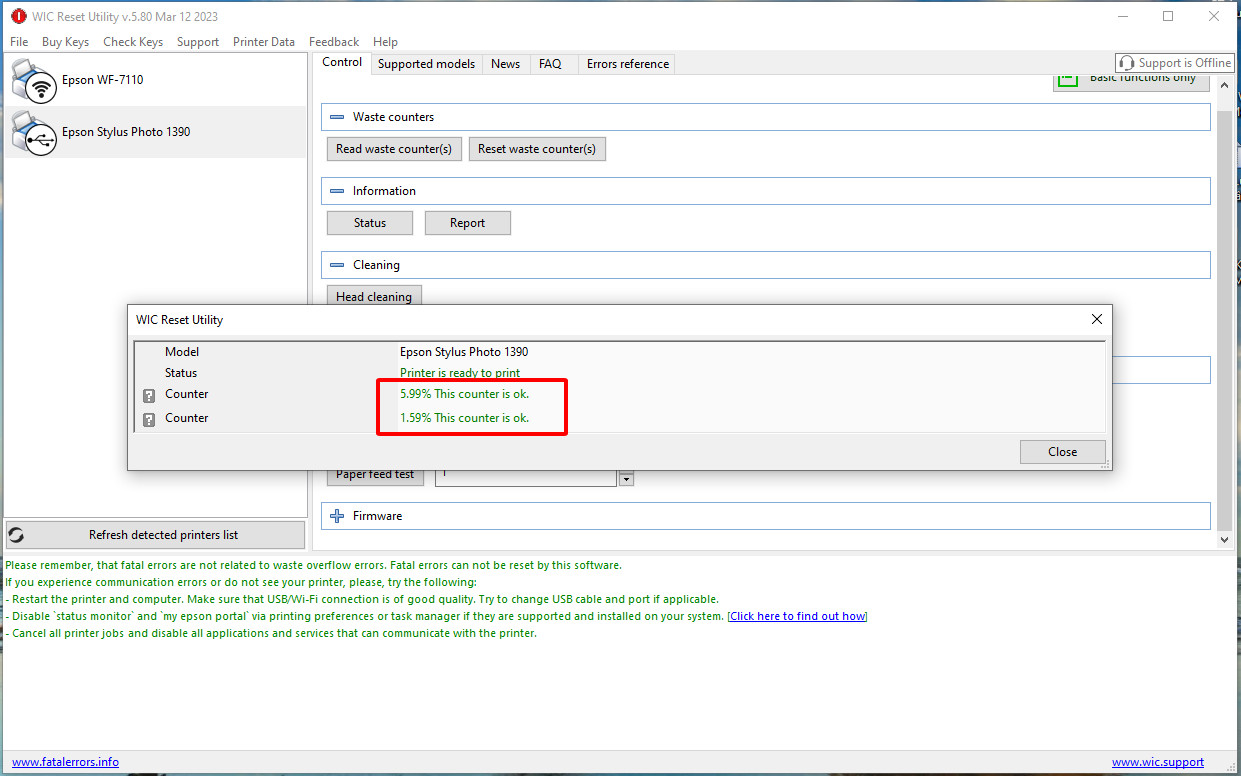This screenshot has width=1241, height=776.
Task: Open the Feedback menu
Action: (334, 42)
